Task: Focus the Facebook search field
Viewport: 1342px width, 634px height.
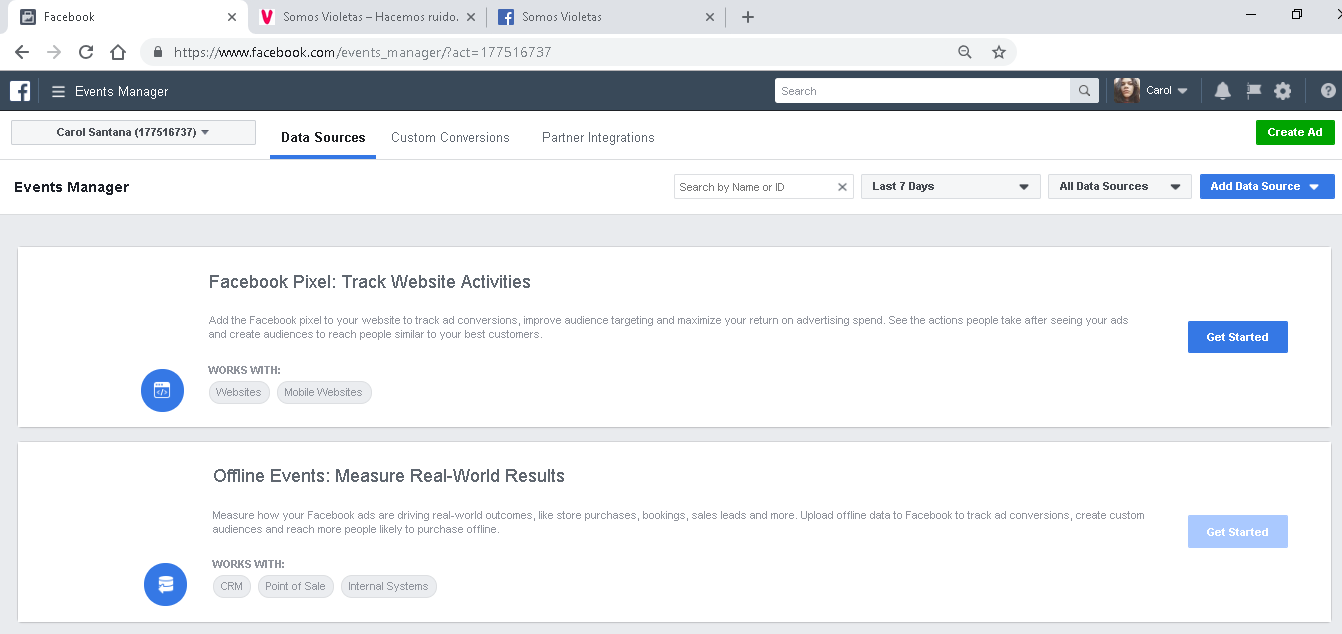Action: (x=922, y=91)
